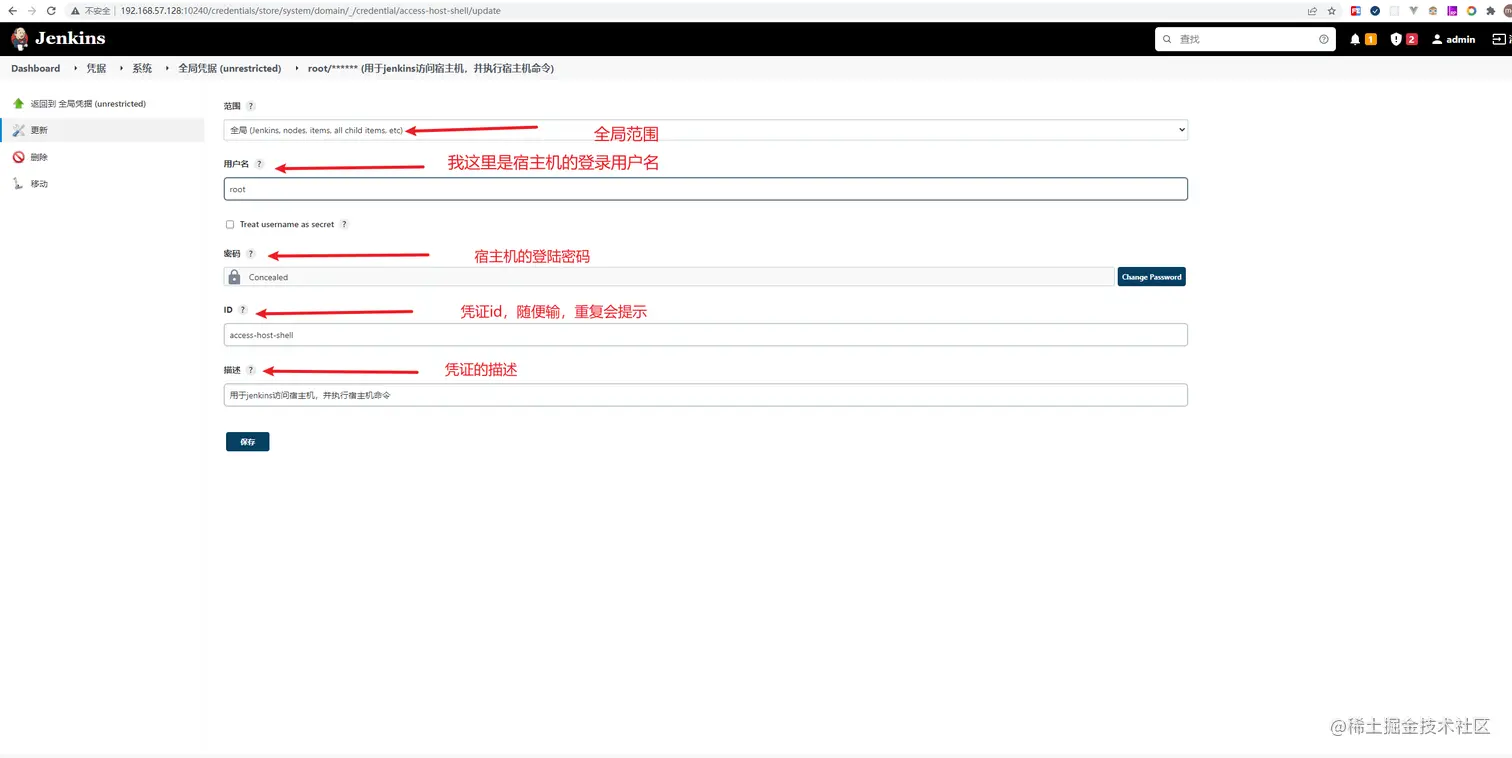Image resolution: width=1512 pixels, height=758 pixels.
Task: Click the search help question icon
Action: point(1324,39)
